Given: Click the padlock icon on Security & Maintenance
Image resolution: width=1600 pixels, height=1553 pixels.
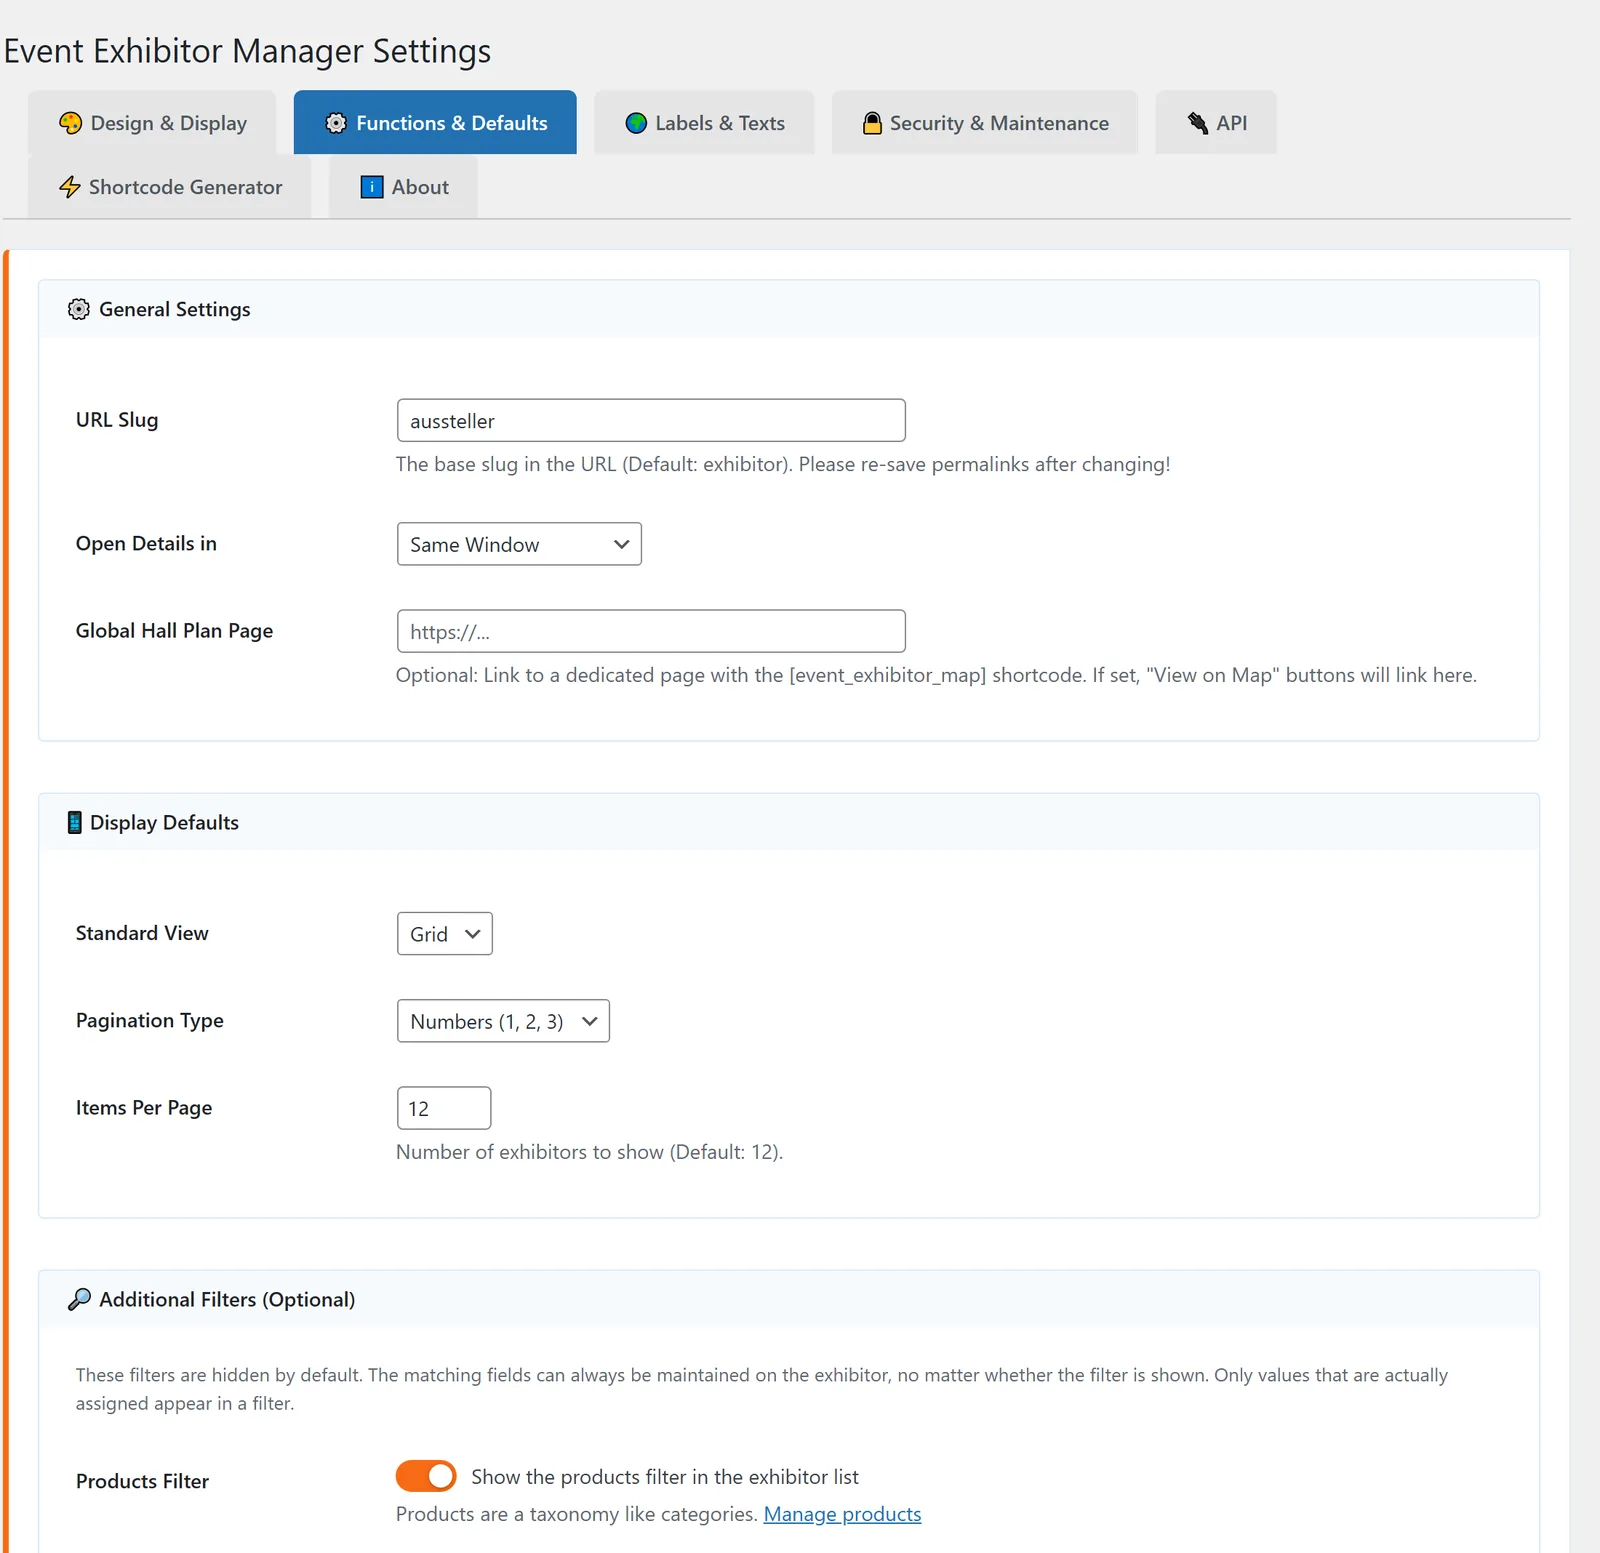Looking at the screenshot, I should [x=872, y=123].
